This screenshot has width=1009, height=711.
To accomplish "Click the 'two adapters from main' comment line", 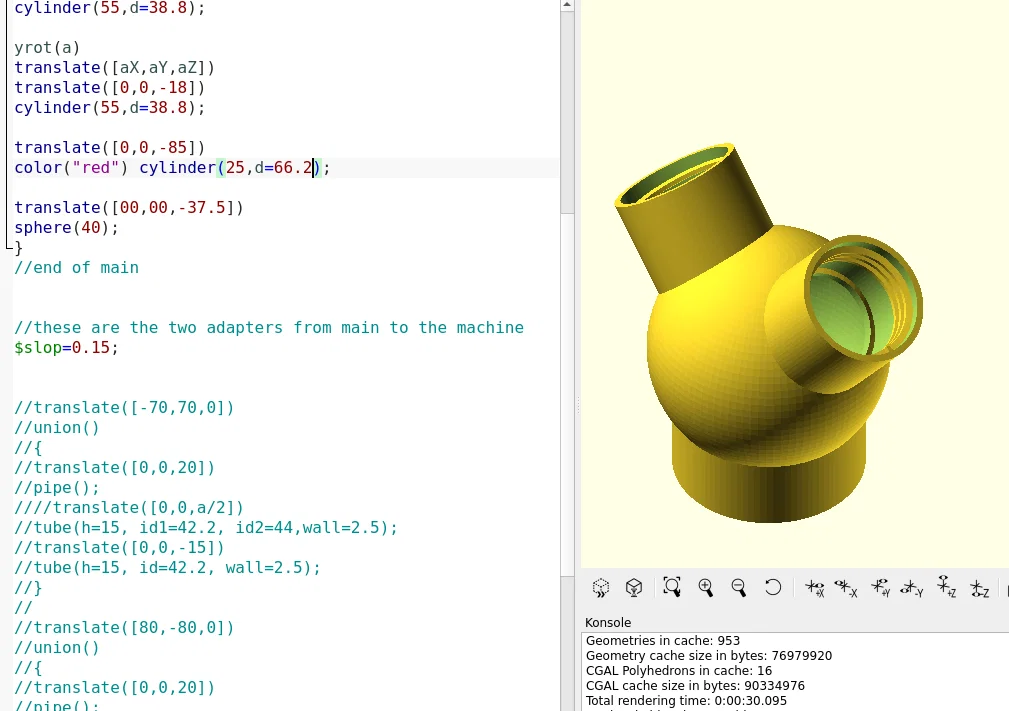I will click(x=269, y=328).
